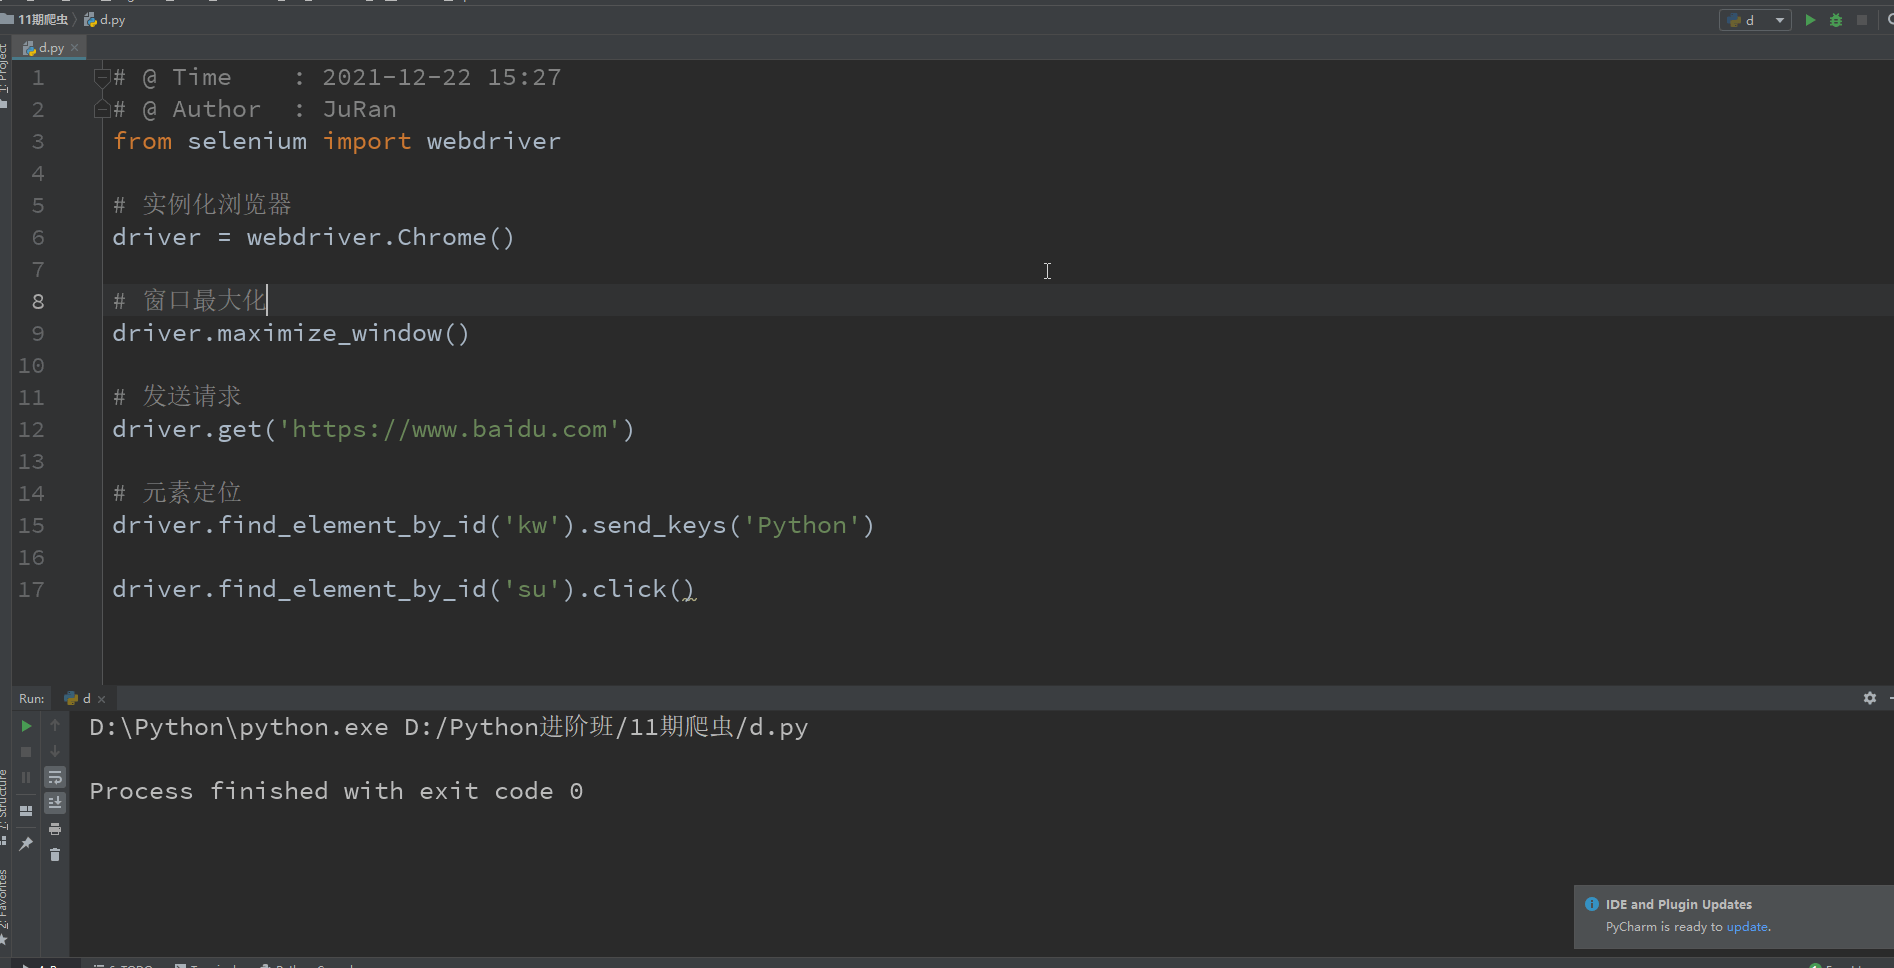Open the Favorites side tool window
The width and height of the screenshot is (1894, 968).
(x=4, y=905)
